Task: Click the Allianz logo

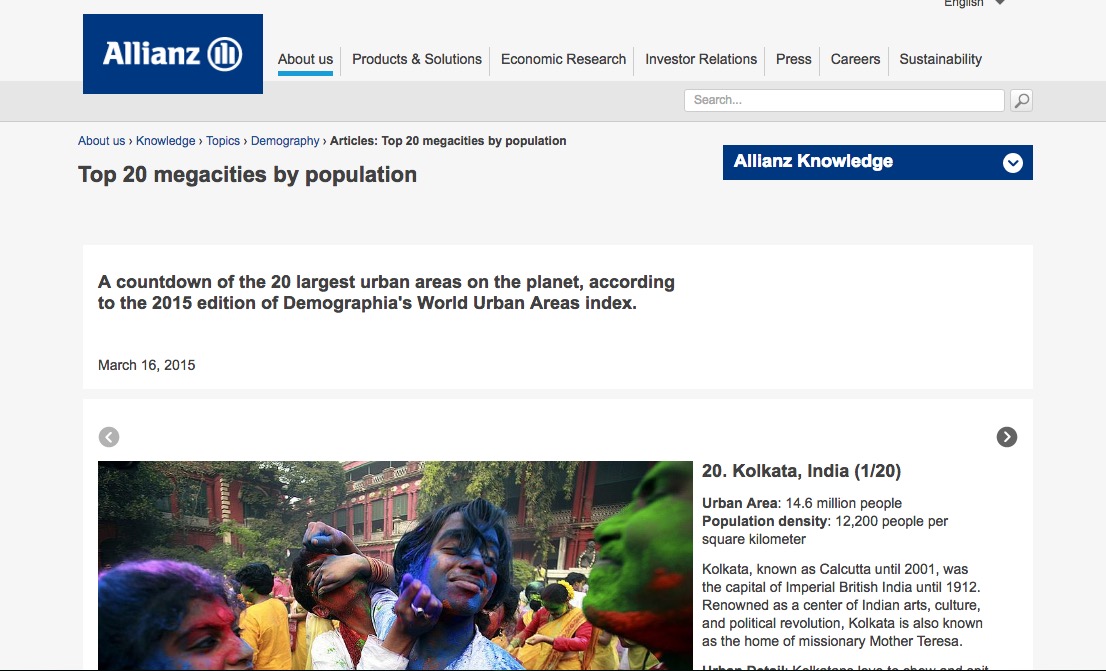Action: tap(173, 54)
